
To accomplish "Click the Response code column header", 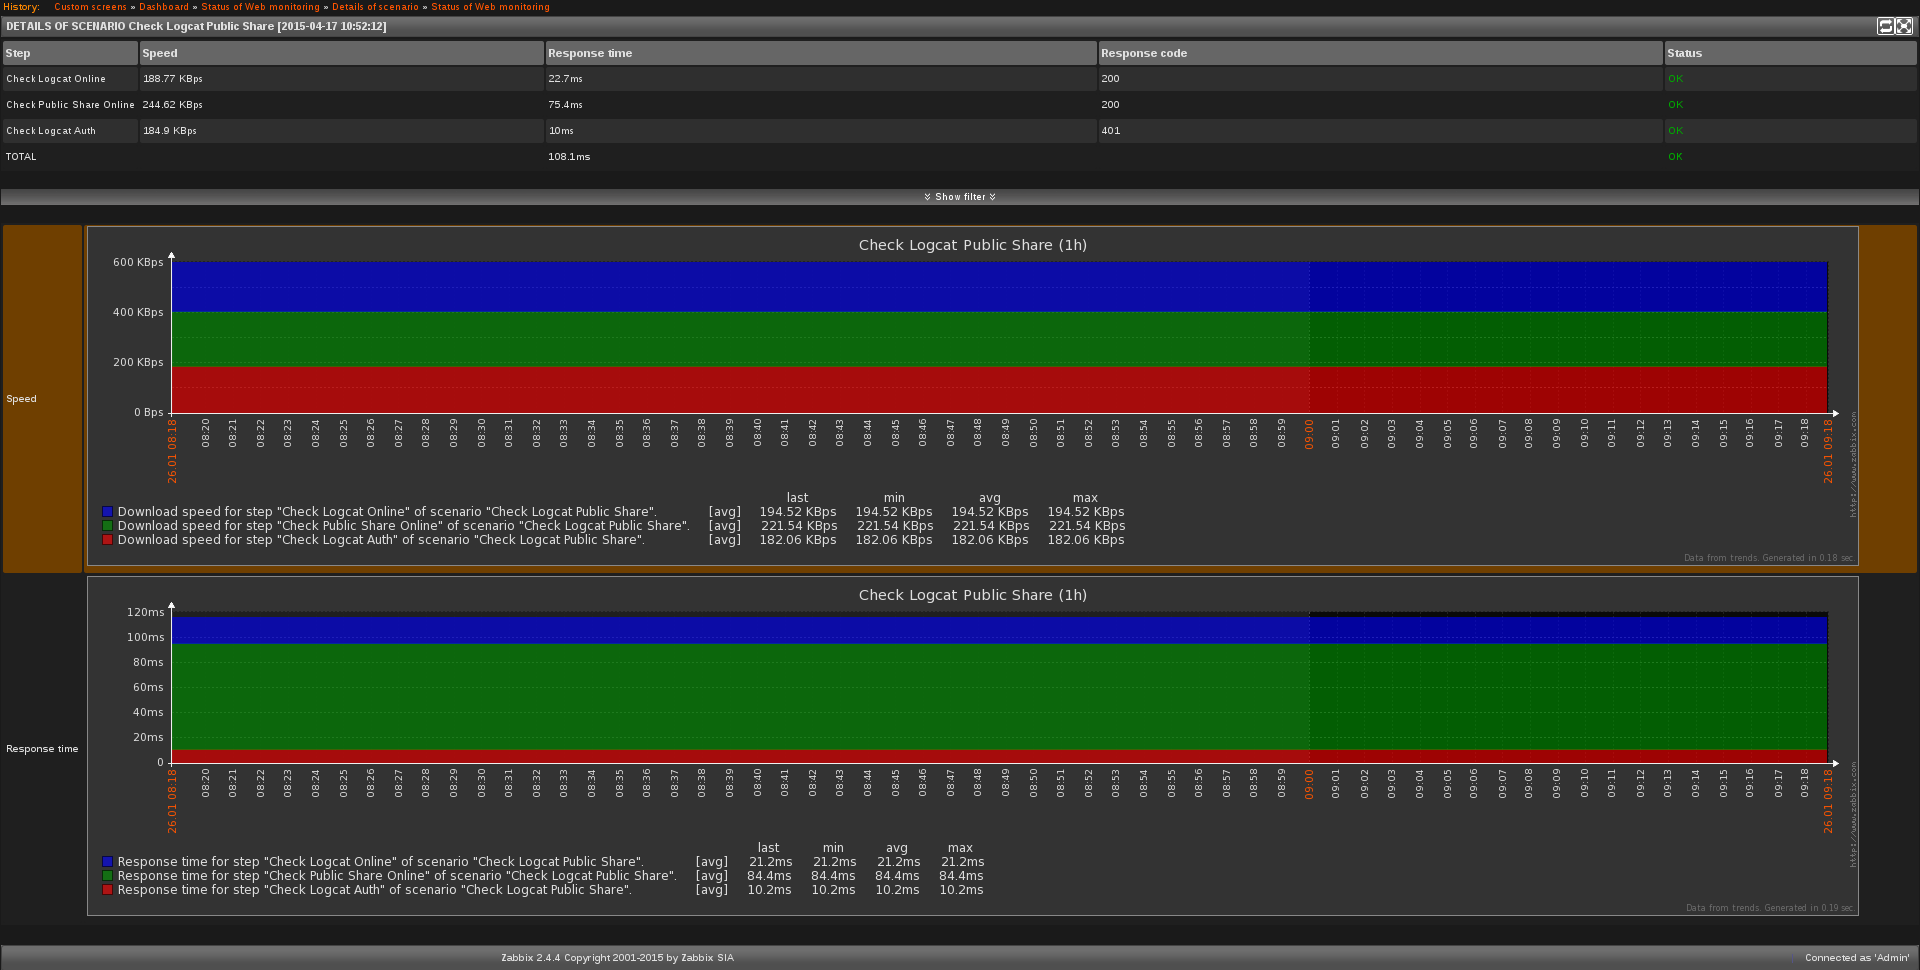I will click(x=1143, y=53).
